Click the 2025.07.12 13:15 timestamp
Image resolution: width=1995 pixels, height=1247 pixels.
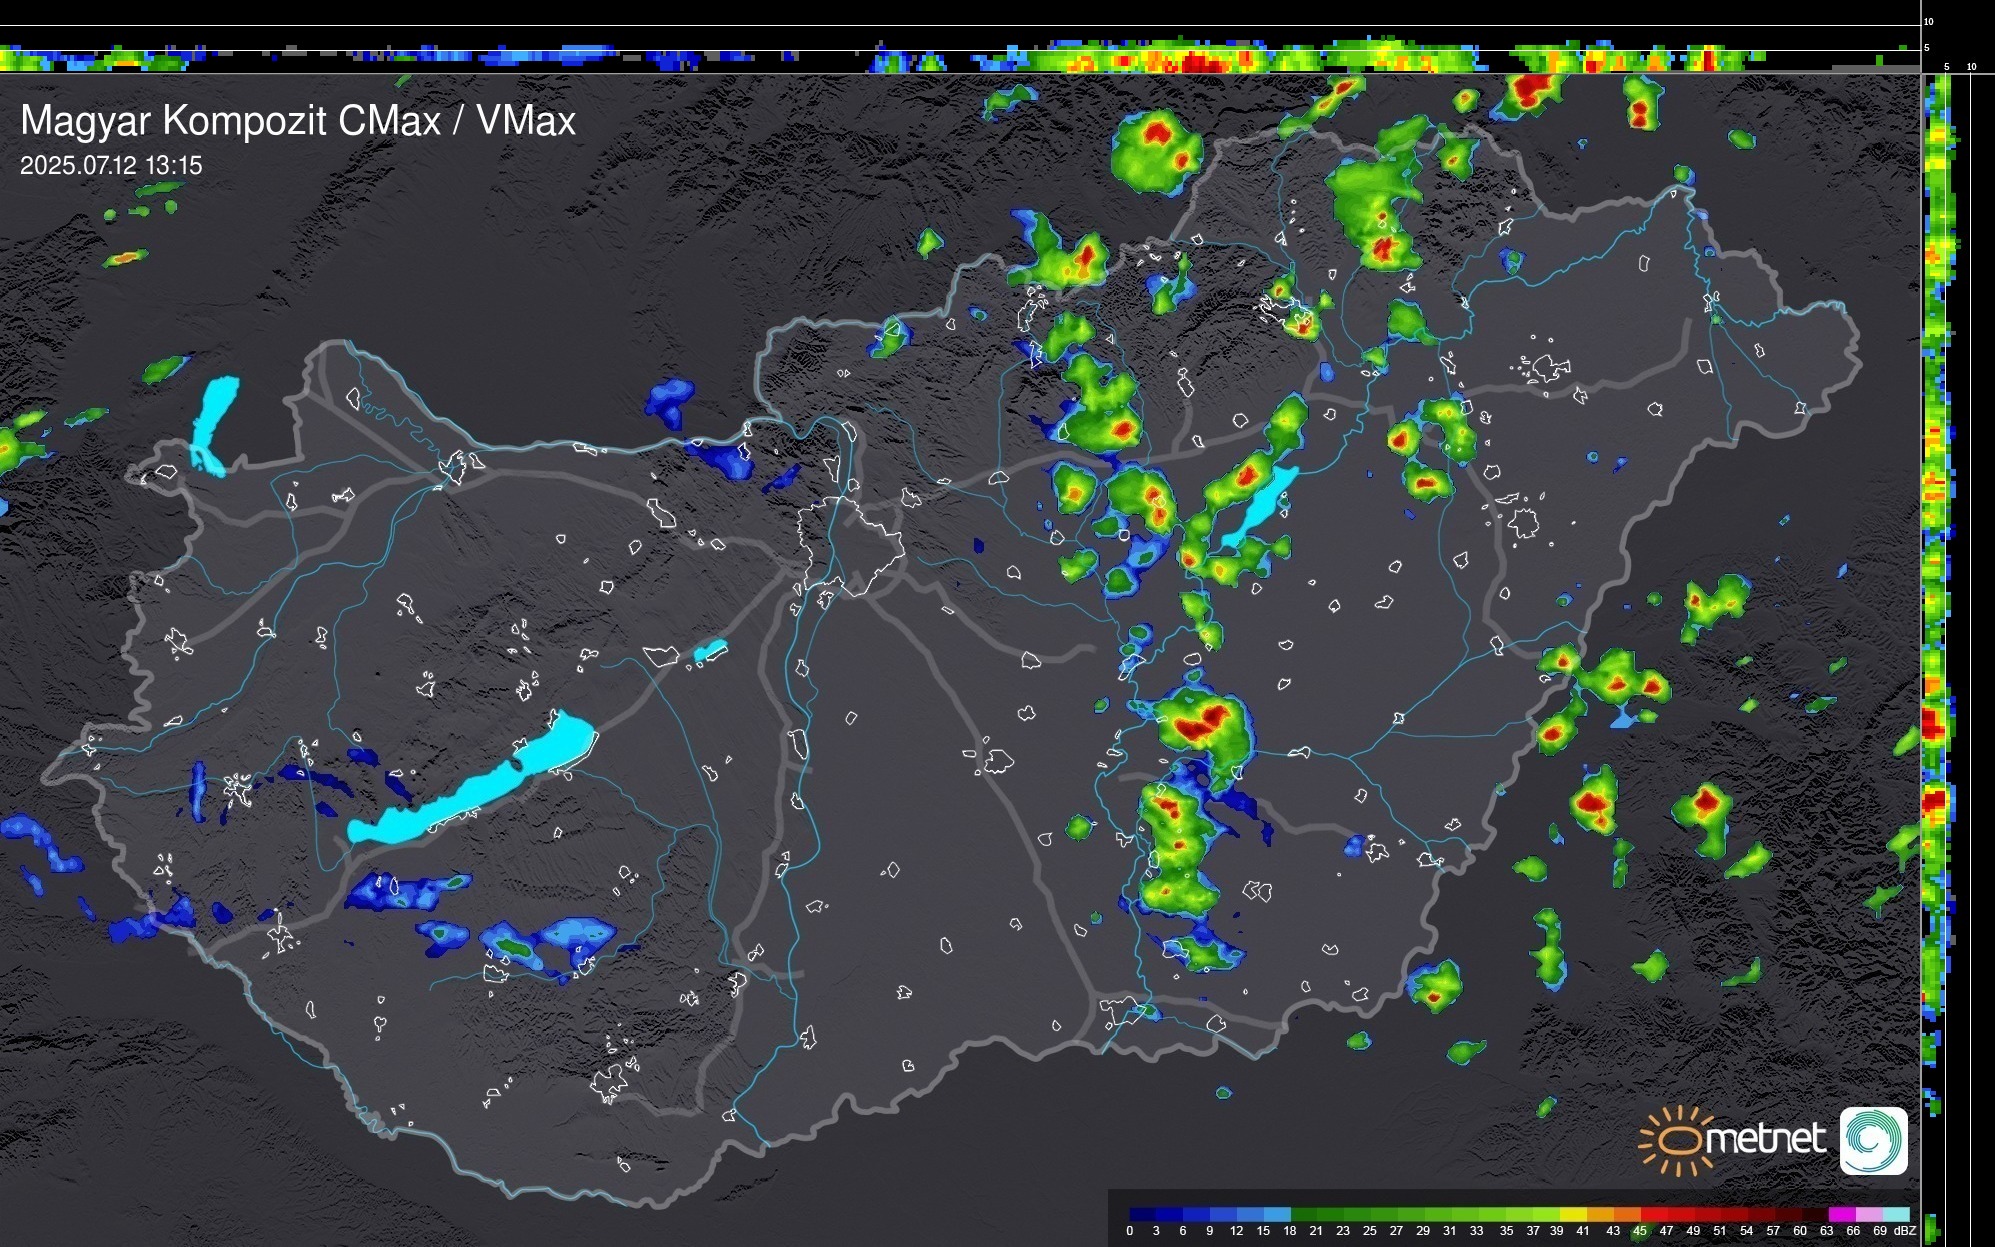[x=111, y=166]
